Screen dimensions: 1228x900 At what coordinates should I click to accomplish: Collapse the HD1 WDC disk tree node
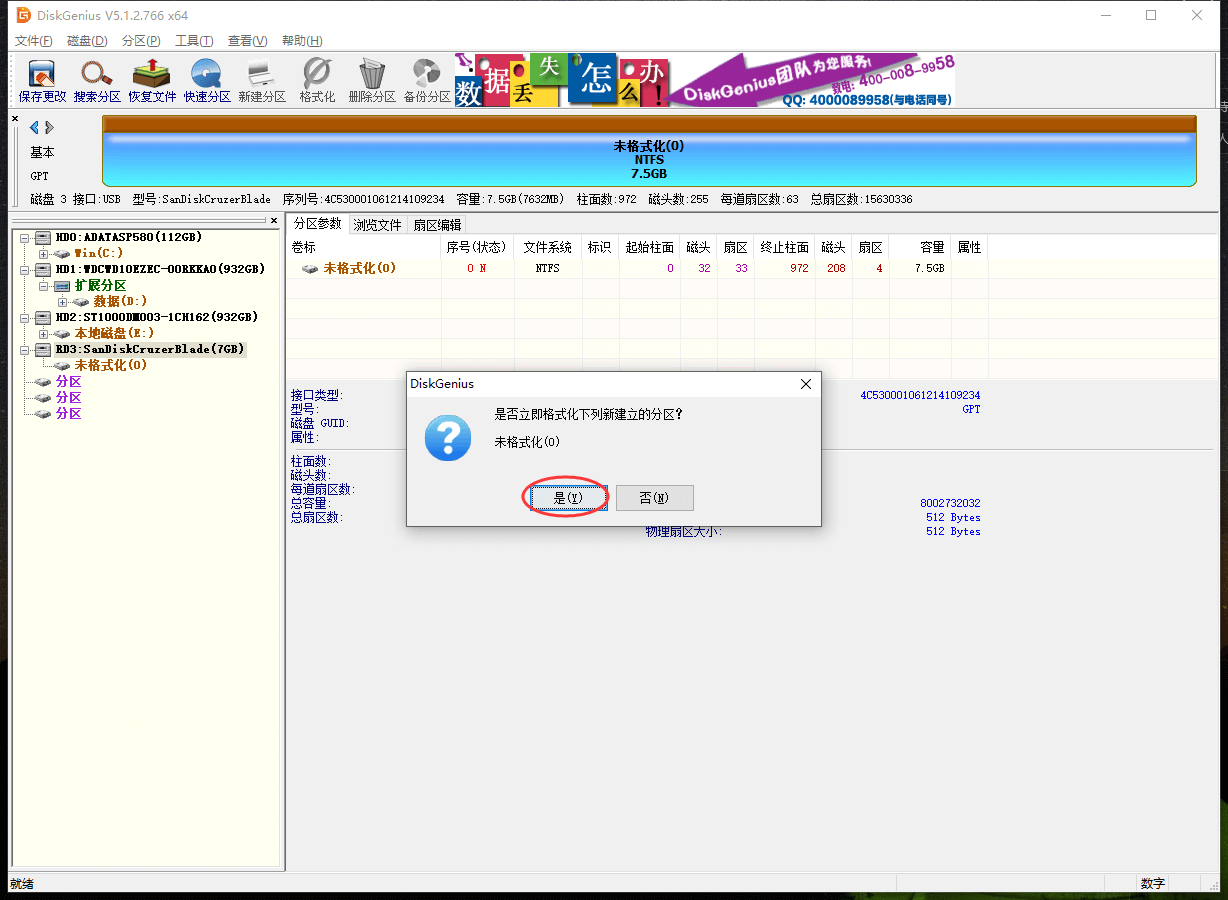tap(25, 270)
